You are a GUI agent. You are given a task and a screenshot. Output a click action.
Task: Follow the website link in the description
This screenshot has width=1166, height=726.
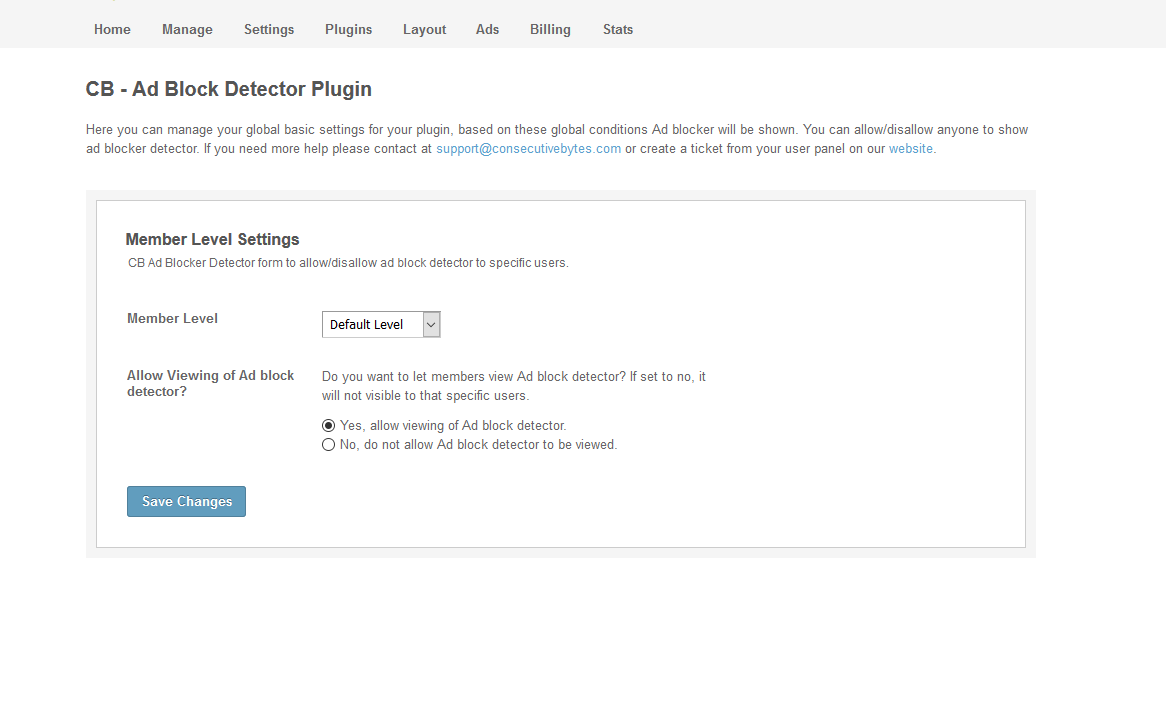(x=910, y=148)
